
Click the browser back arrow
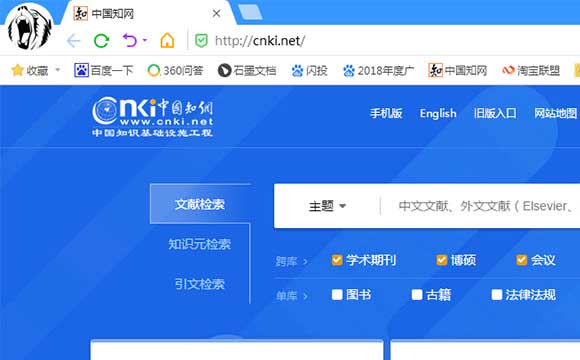click(x=74, y=40)
